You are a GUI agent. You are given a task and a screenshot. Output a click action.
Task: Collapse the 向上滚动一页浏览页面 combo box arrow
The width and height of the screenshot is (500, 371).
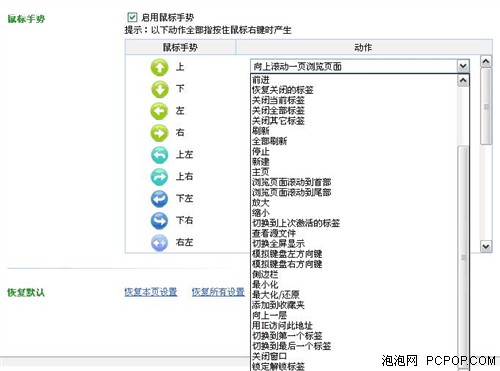click(x=463, y=66)
